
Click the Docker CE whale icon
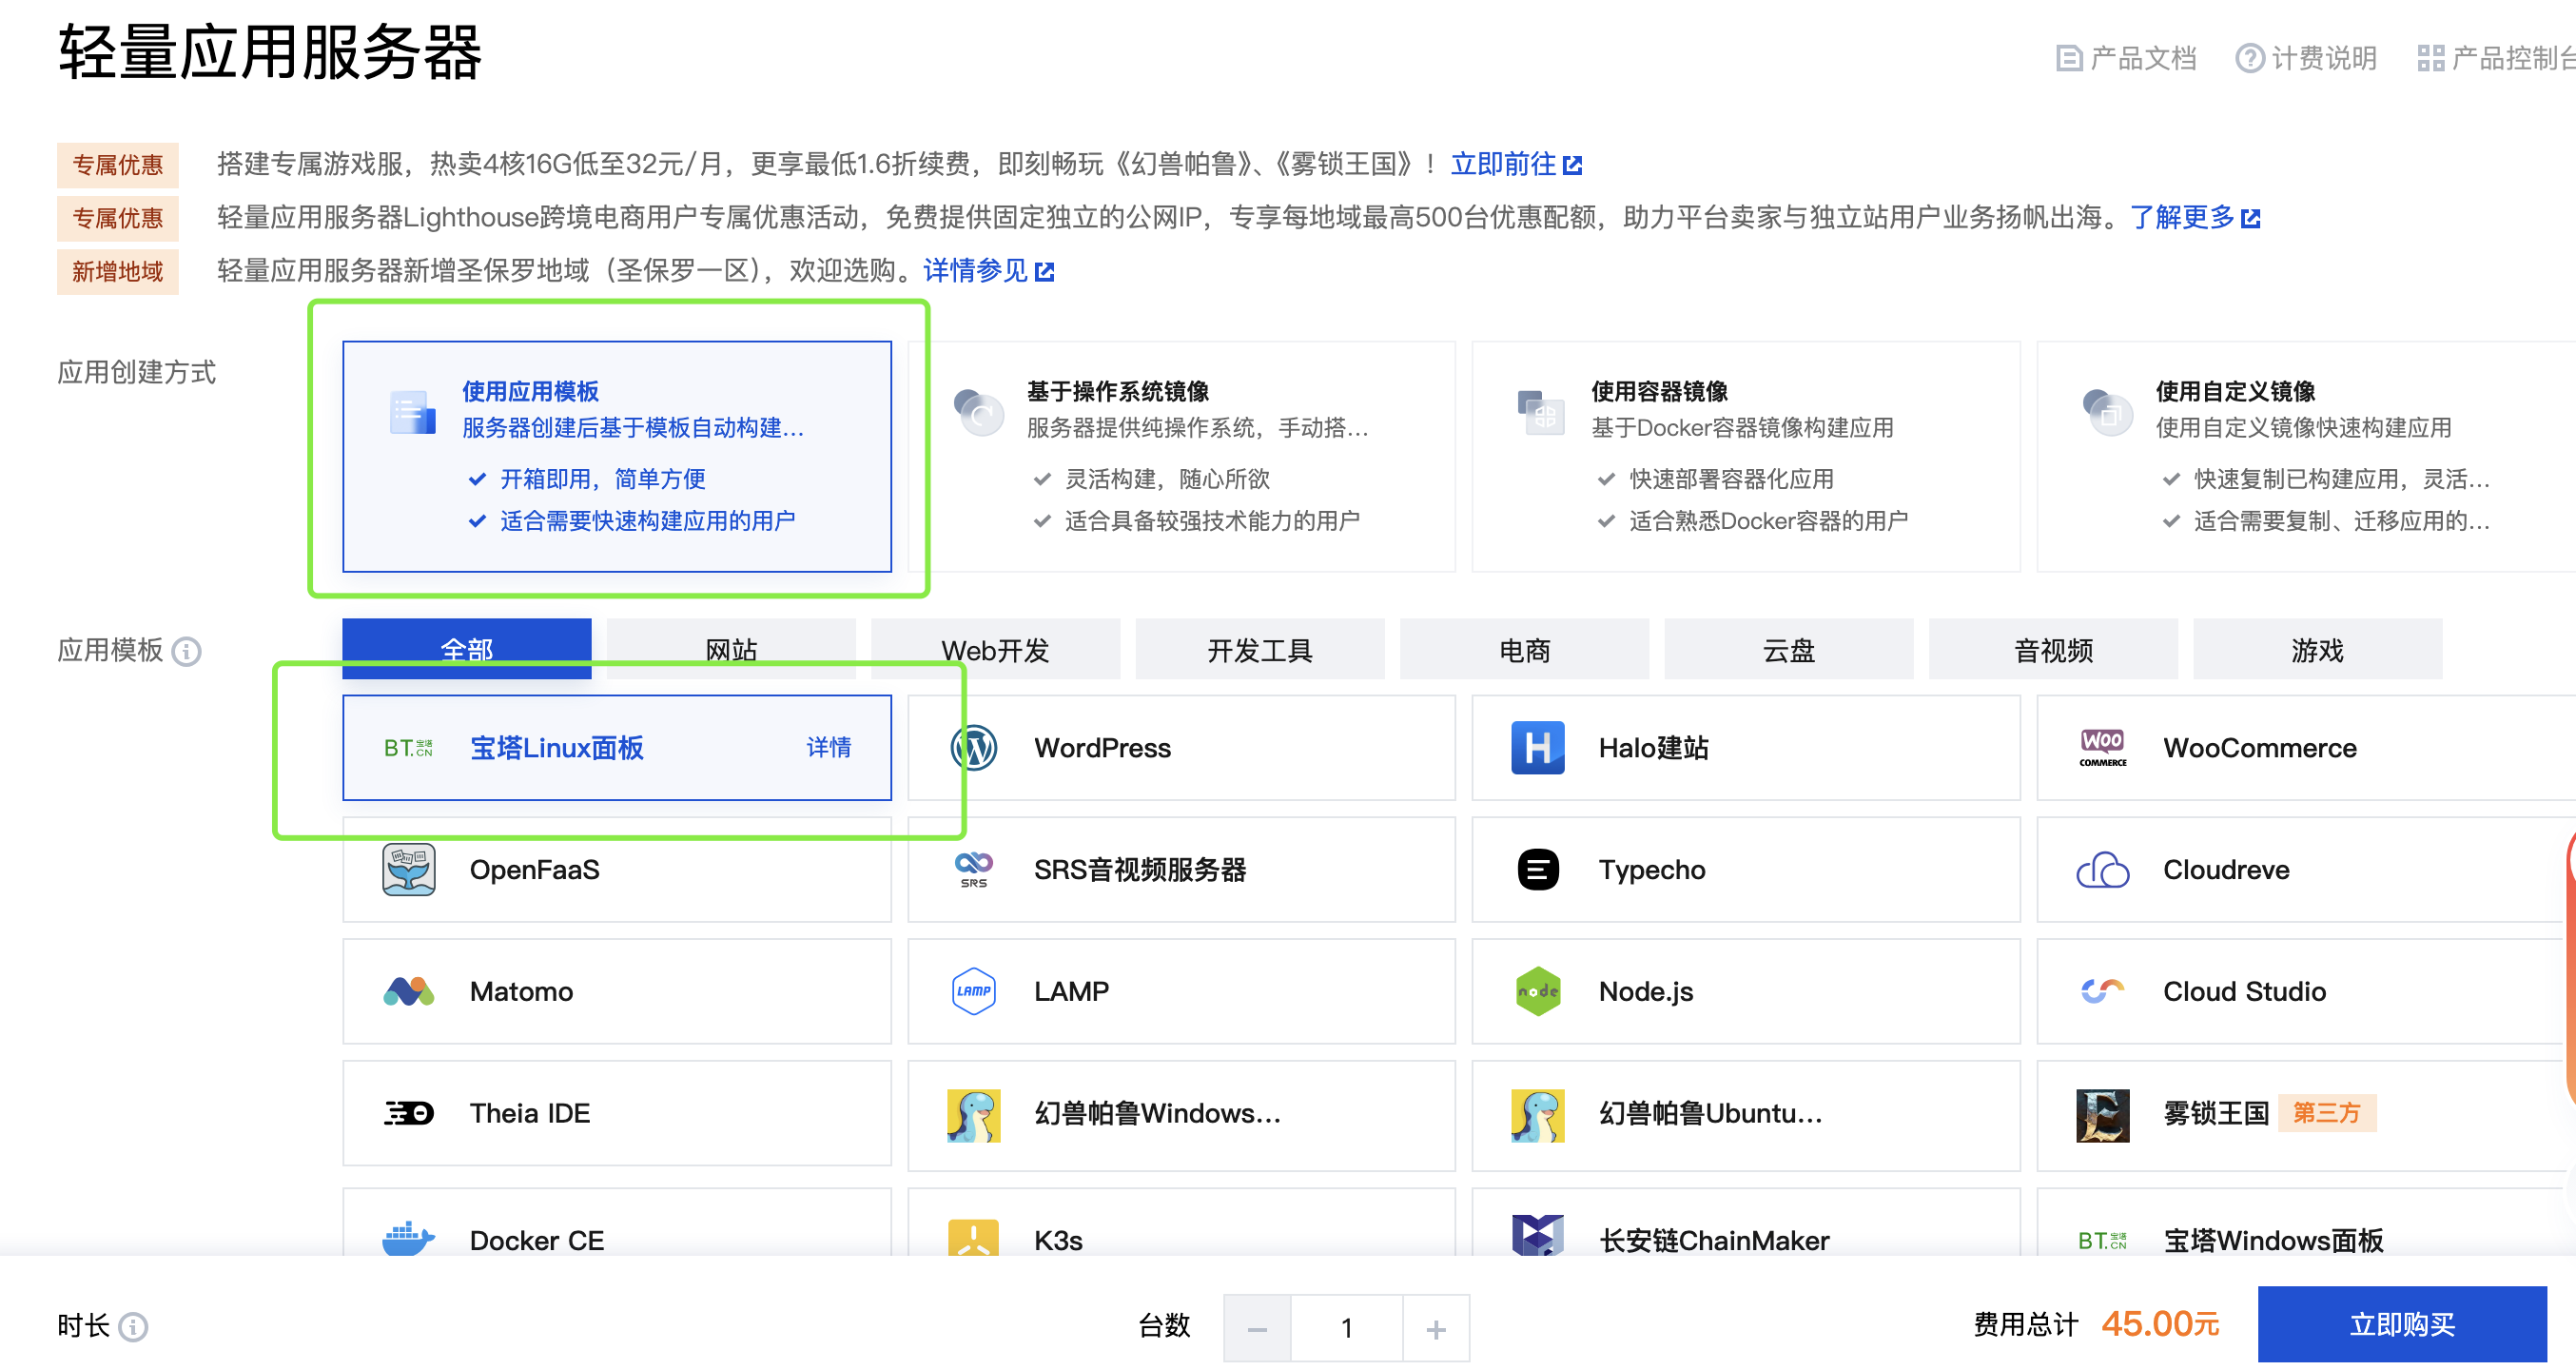click(408, 1238)
